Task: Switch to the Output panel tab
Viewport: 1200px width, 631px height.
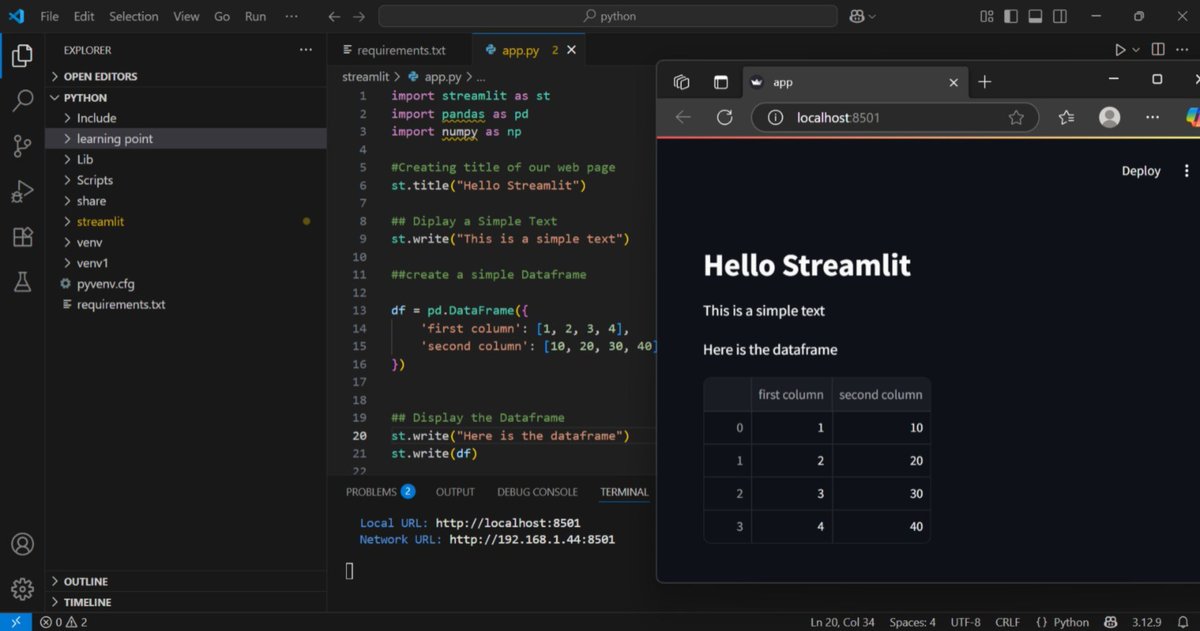Action: click(x=455, y=492)
